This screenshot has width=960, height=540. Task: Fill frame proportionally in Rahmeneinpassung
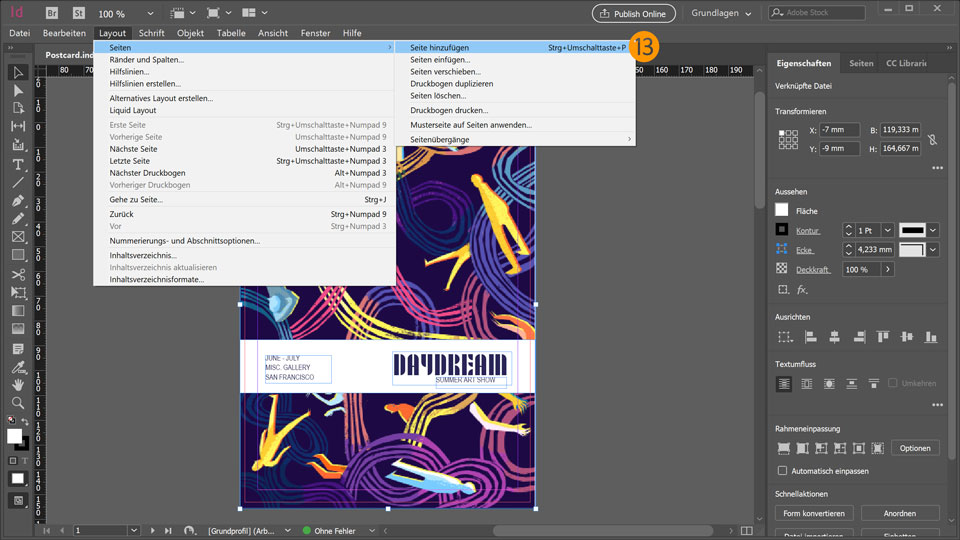click(784, 448)
